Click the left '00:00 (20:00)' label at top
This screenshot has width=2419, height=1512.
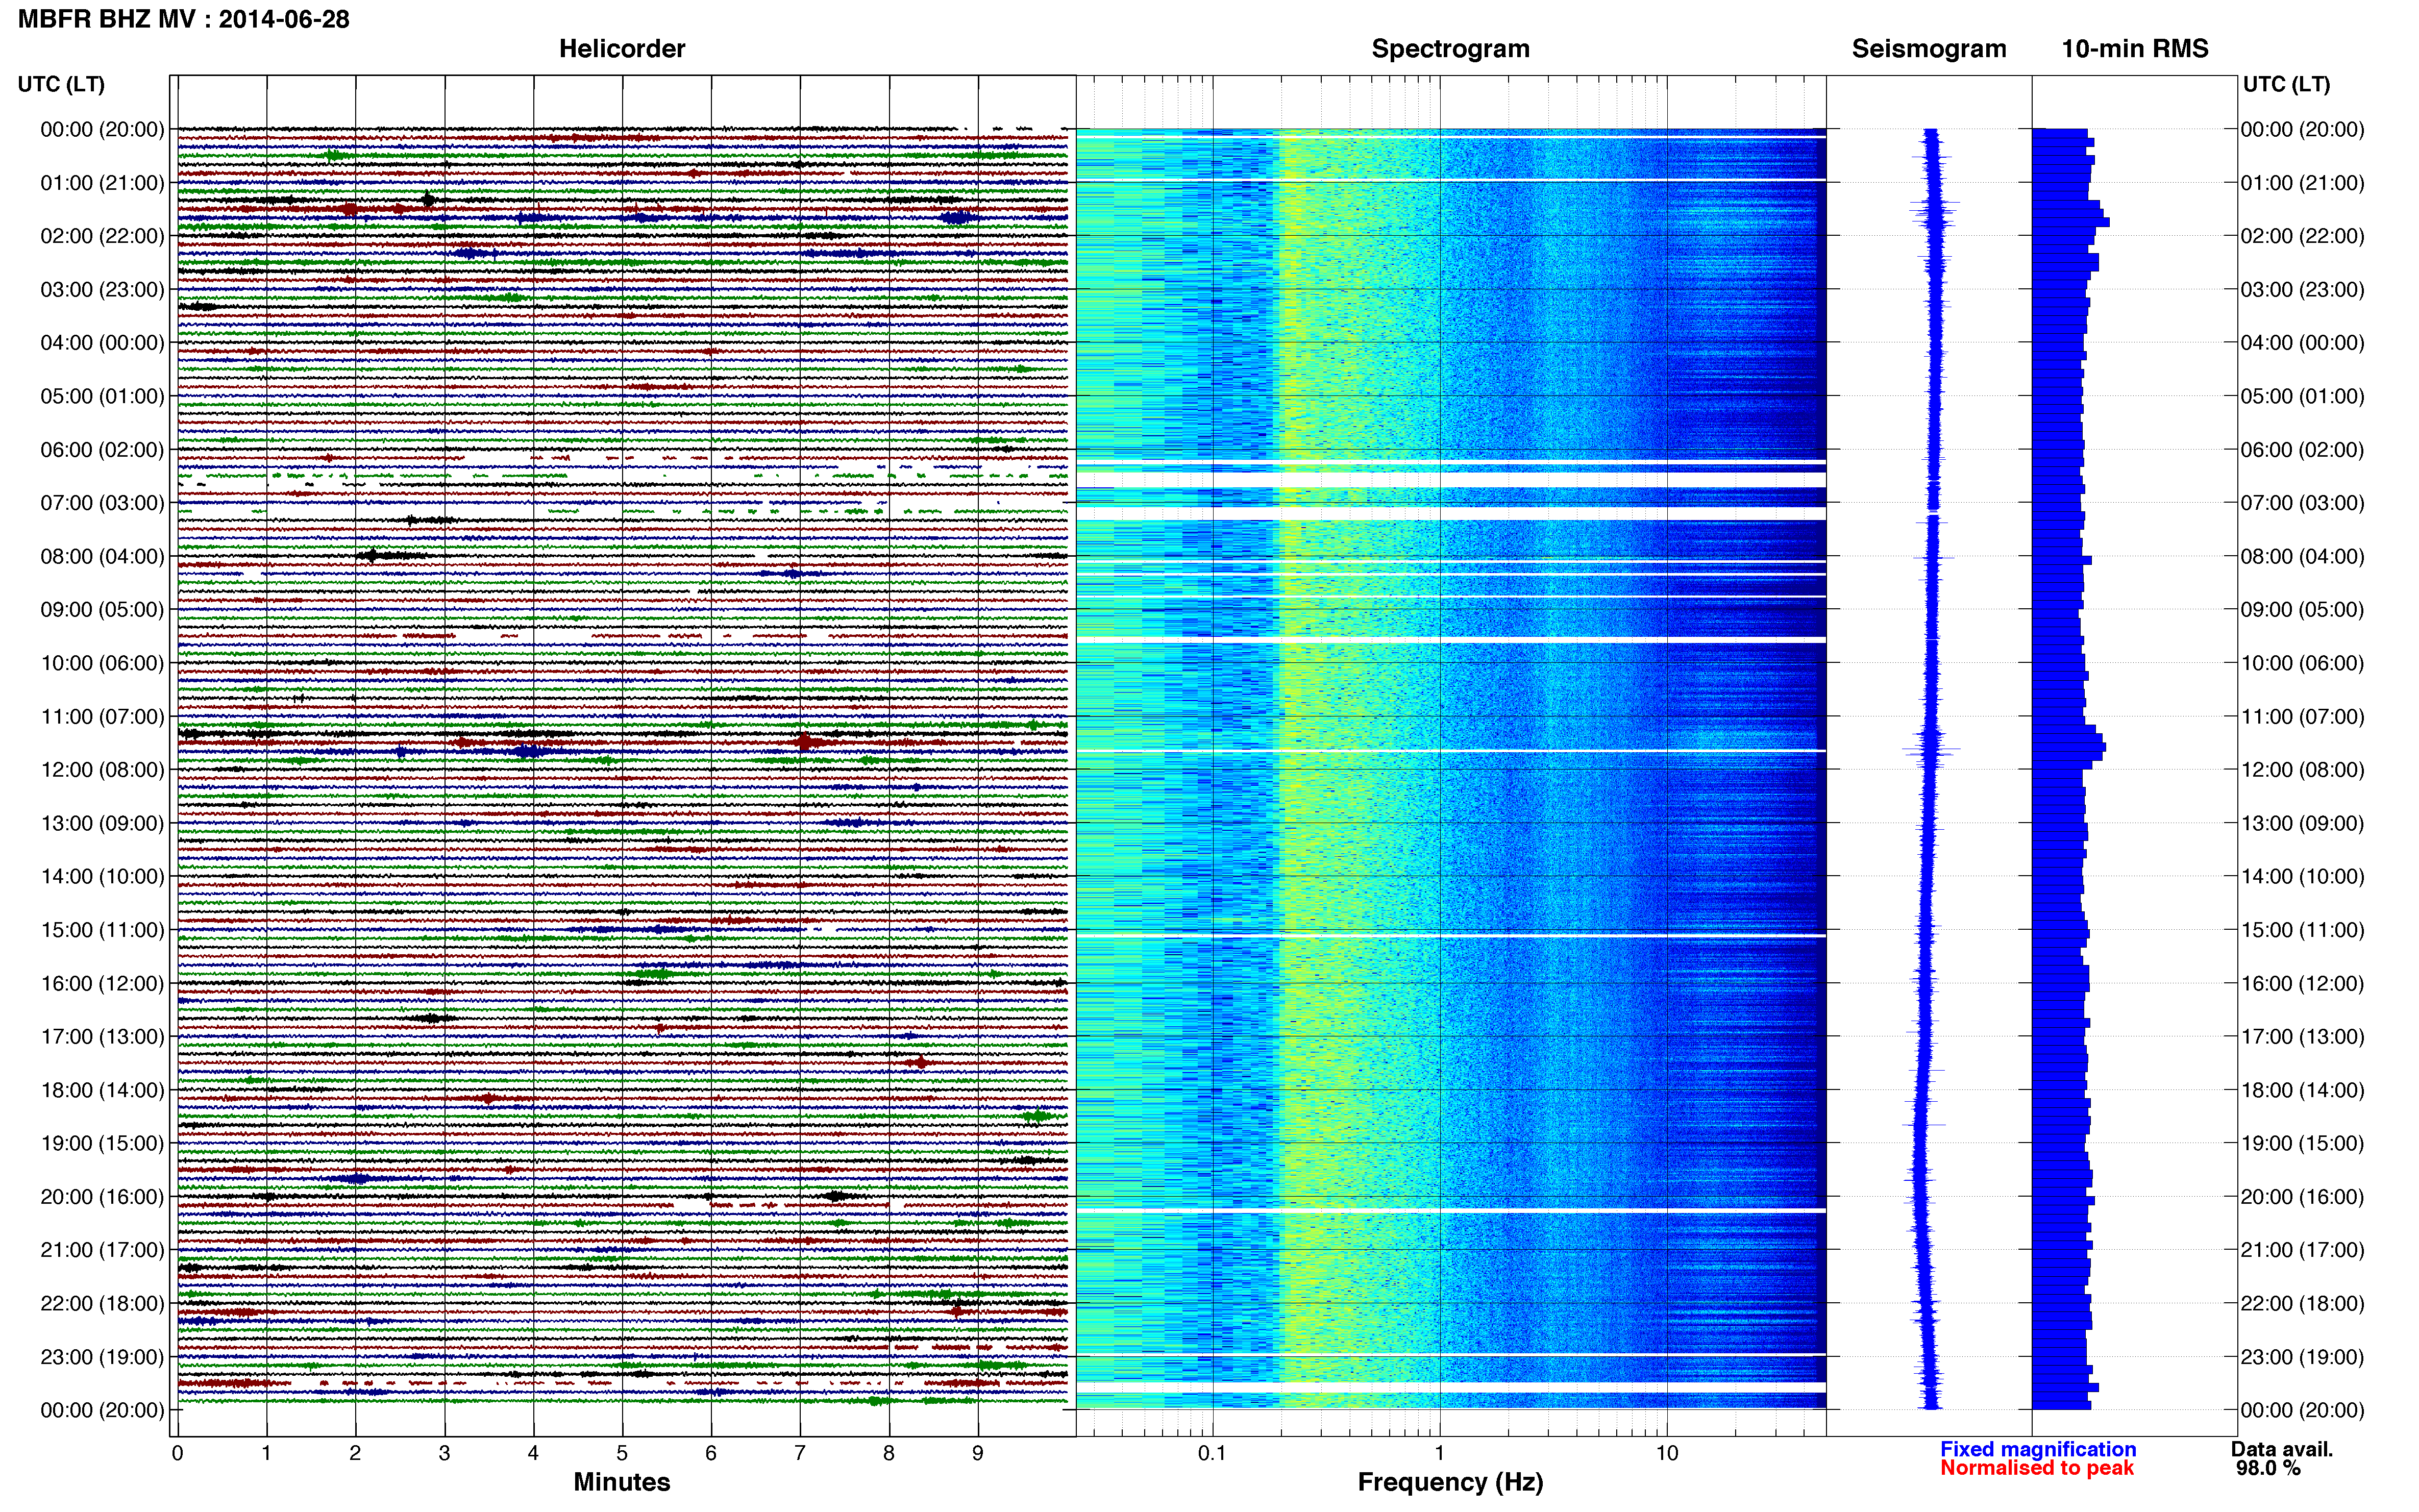coord(102,129)
